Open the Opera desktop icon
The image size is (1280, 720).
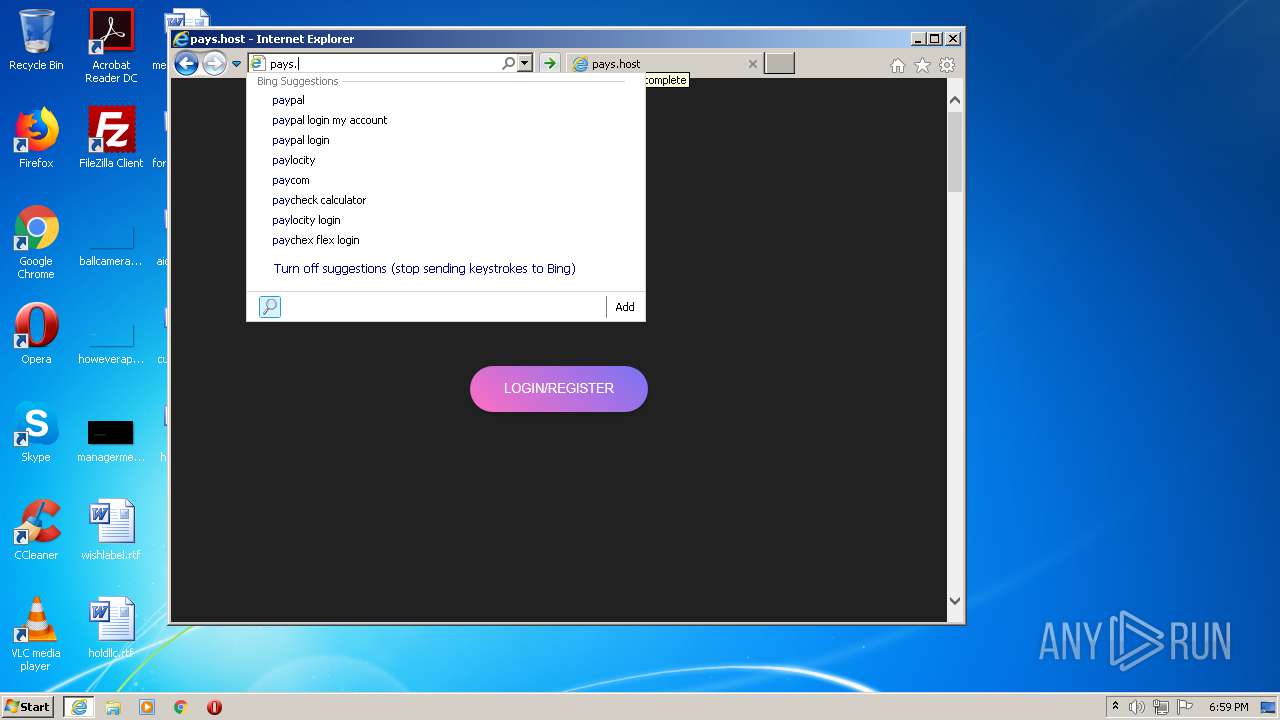coord(36,334)
